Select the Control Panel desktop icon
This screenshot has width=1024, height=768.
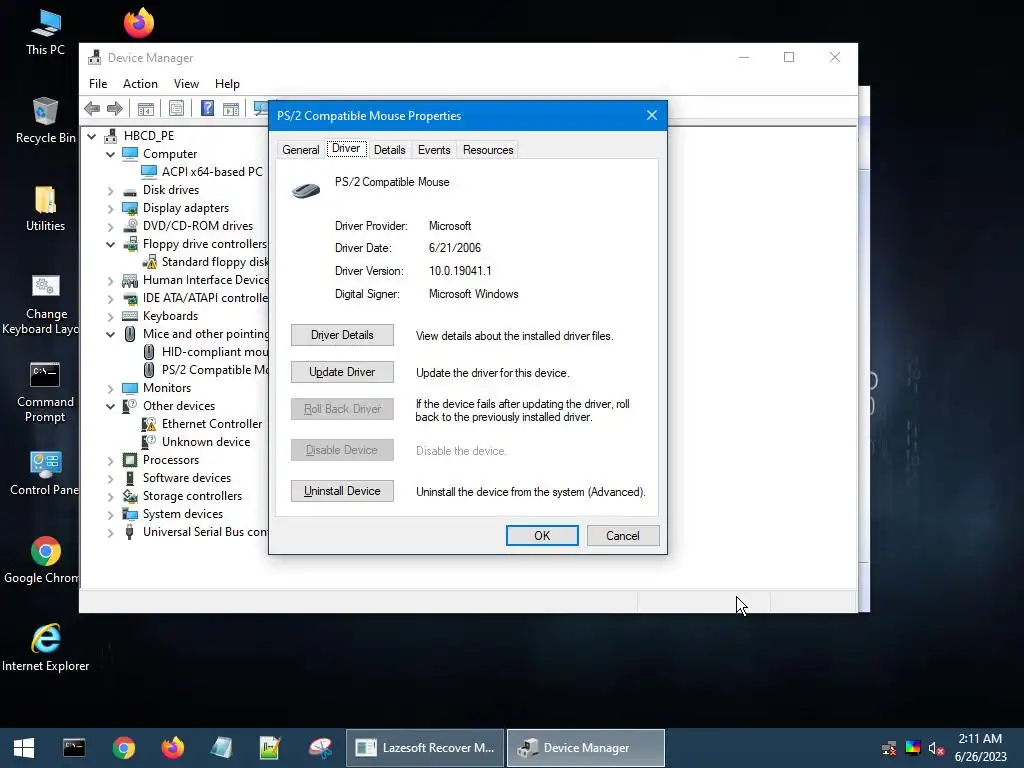tap(44, 473)
